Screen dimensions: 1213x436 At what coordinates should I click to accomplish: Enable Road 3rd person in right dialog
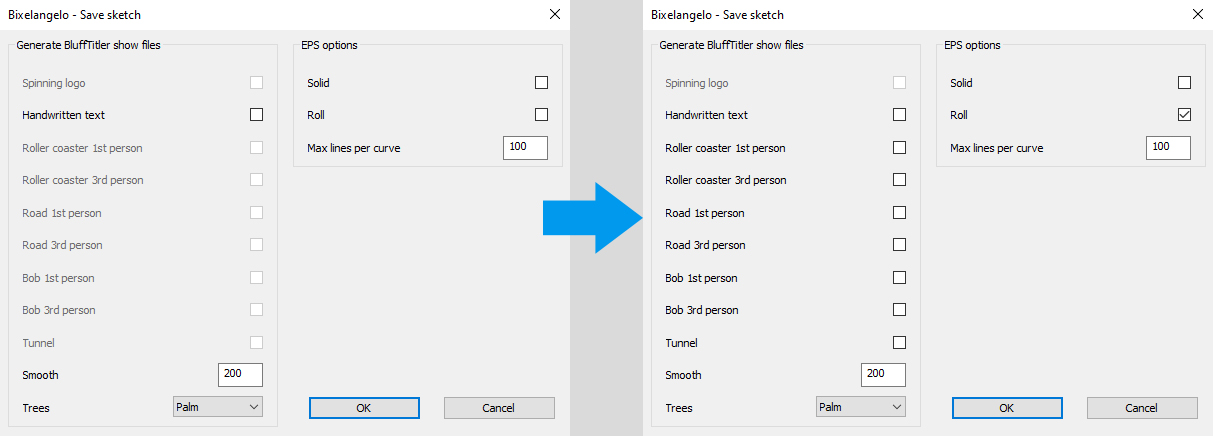899,245
